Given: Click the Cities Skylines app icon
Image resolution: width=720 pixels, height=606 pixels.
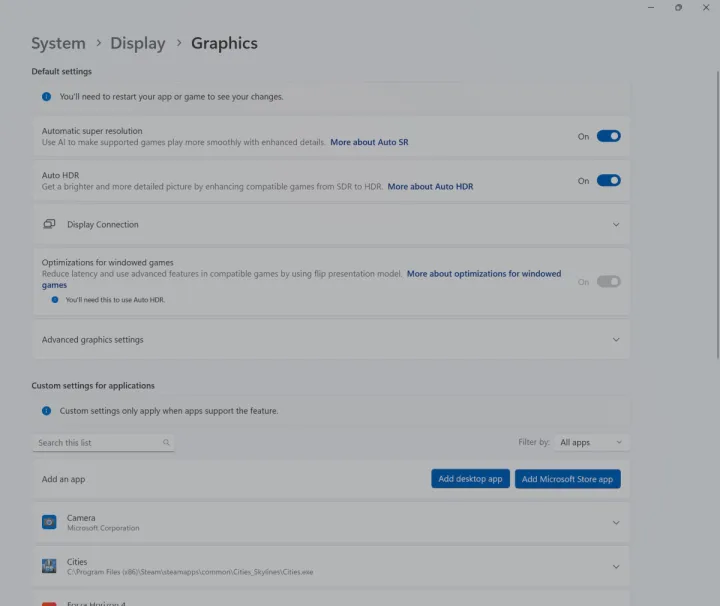Looking at the screenshot, I should pos(49,566).
